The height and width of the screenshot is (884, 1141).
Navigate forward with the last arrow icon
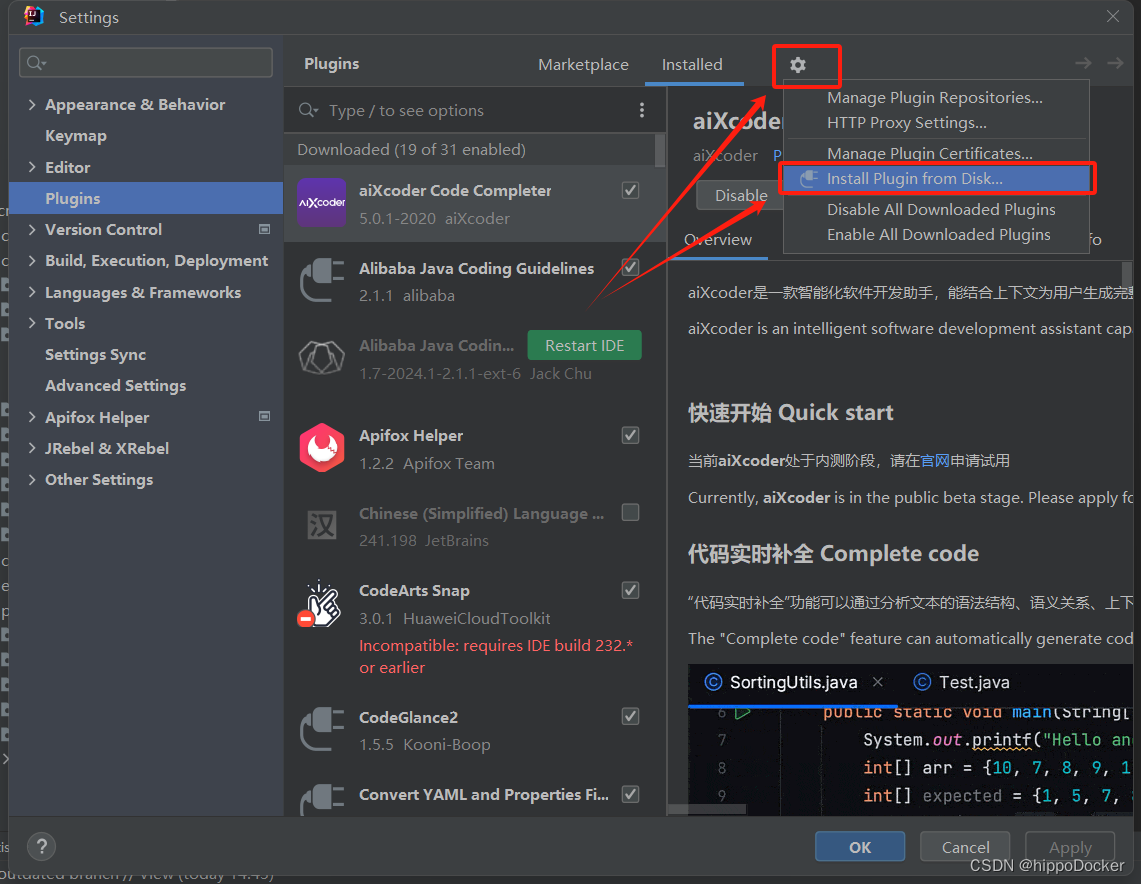pyautogui.click(x=1115, y=64)
